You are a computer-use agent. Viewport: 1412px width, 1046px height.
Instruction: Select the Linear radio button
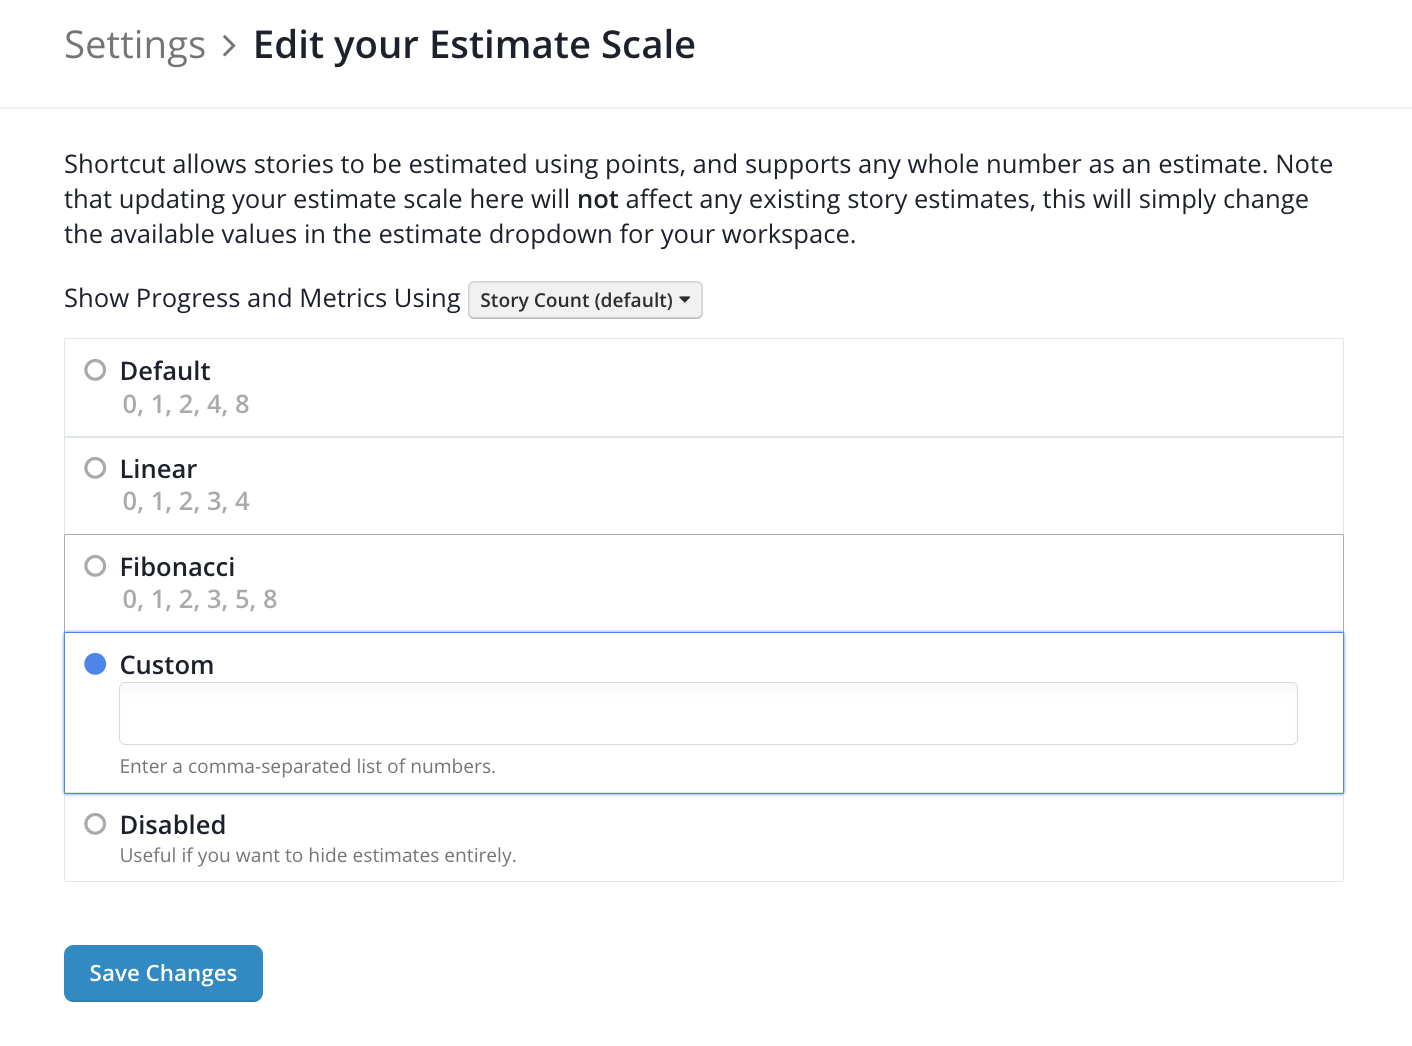coord(95,468)
